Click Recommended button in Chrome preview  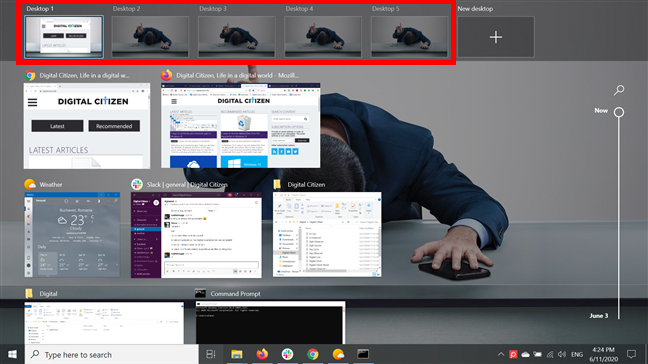[x=114, y=126]
